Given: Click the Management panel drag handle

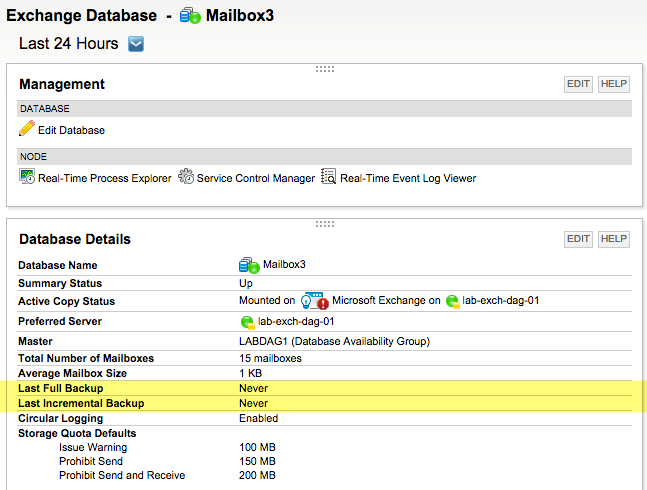Looking at the screenshot, I should point(325,69).
